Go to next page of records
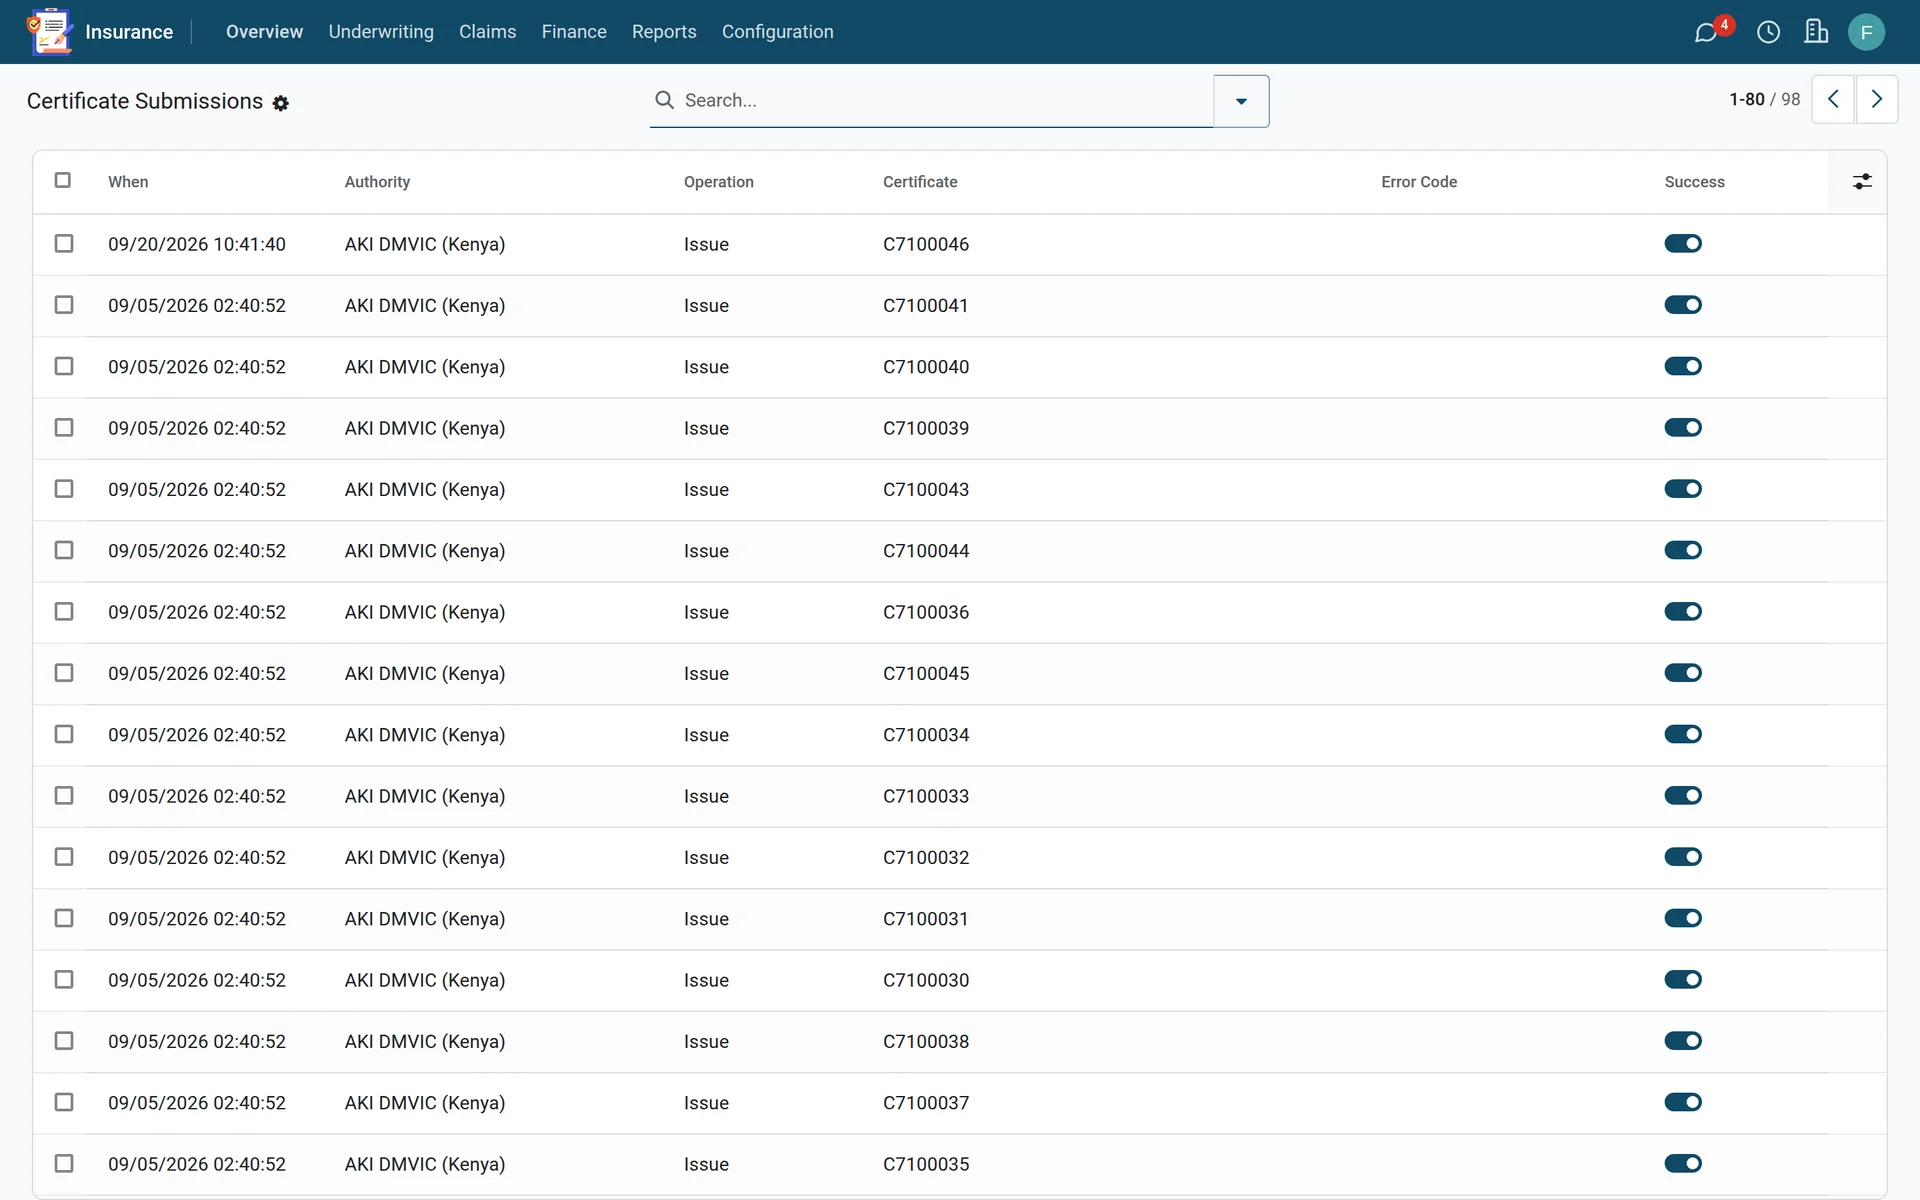The image size is (1920, 1200). pyautogui.click(x=1877, y=99)
